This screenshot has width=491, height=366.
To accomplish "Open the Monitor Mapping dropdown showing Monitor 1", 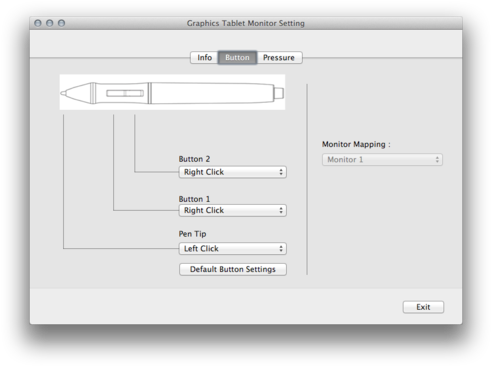I will pos(382,160).
